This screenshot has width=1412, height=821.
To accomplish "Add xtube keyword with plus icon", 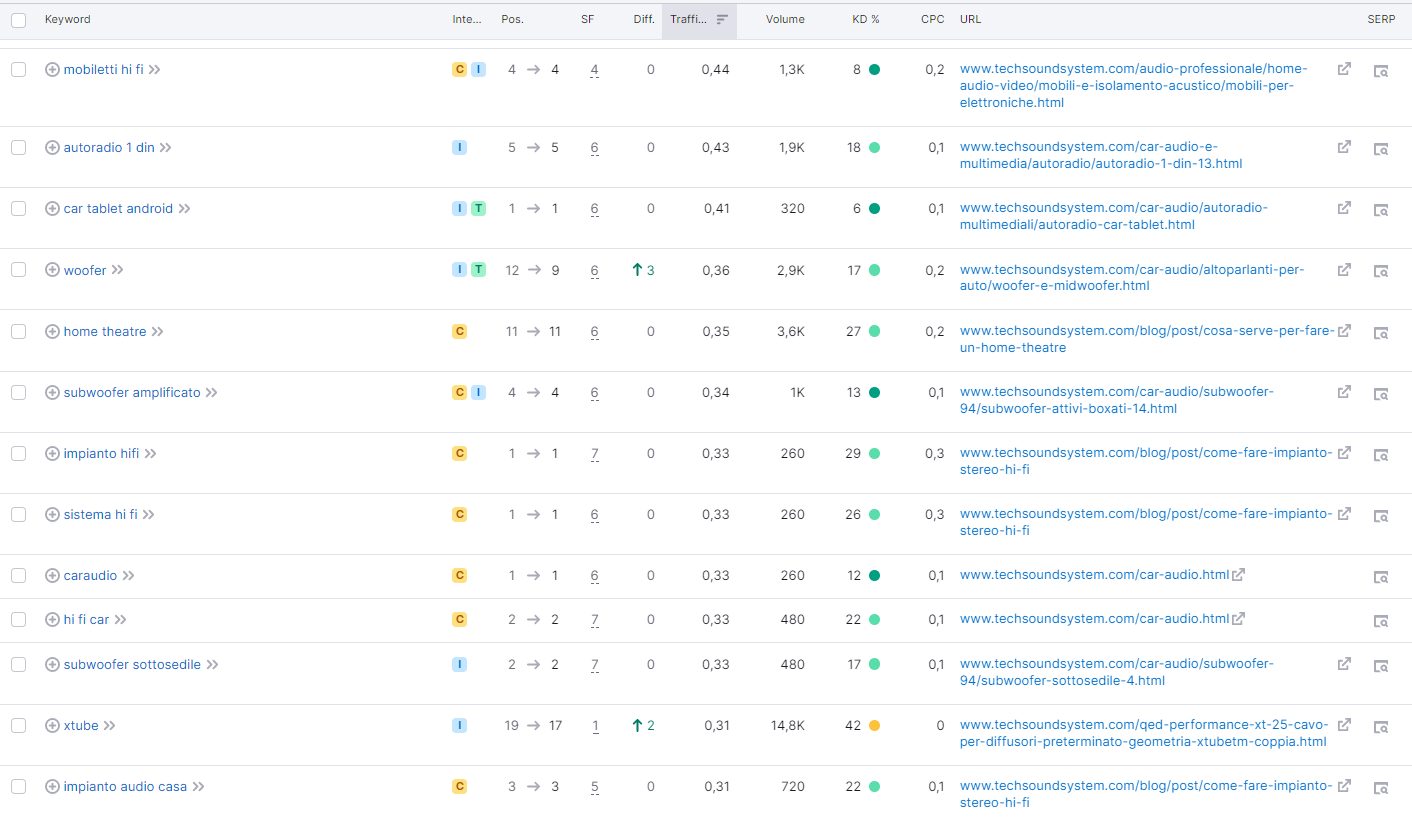I will 52,725.
